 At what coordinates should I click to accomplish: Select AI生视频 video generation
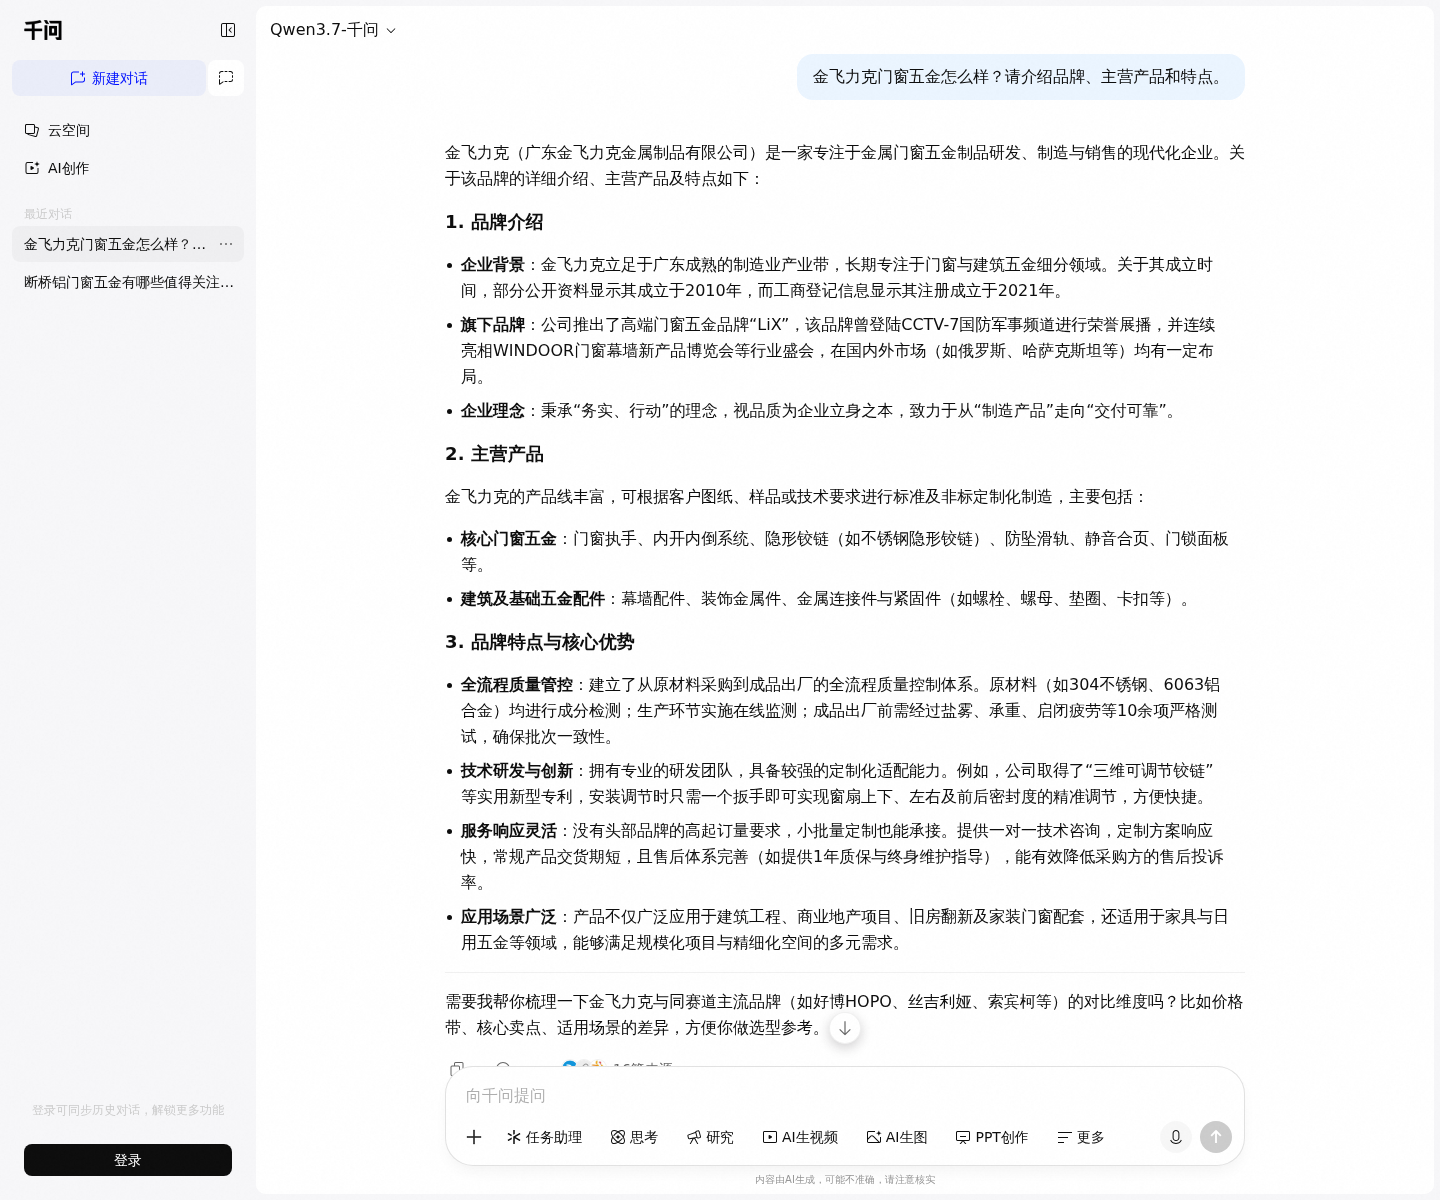point(800,1137)
